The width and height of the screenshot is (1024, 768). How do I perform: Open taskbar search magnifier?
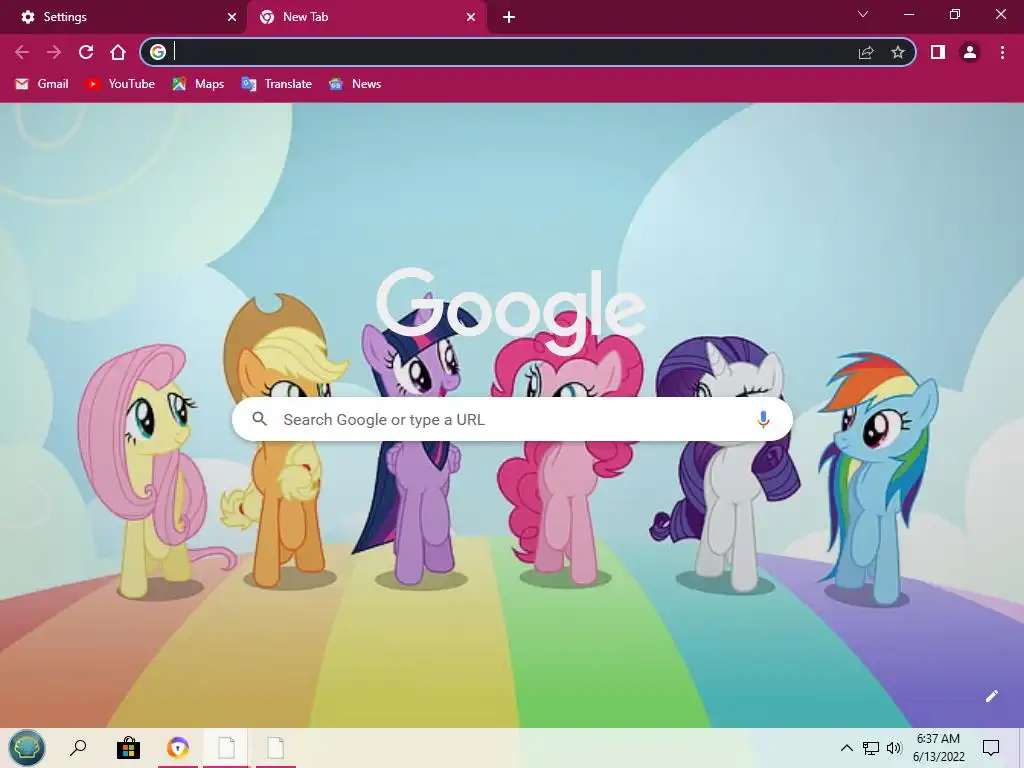pos(78,748)
